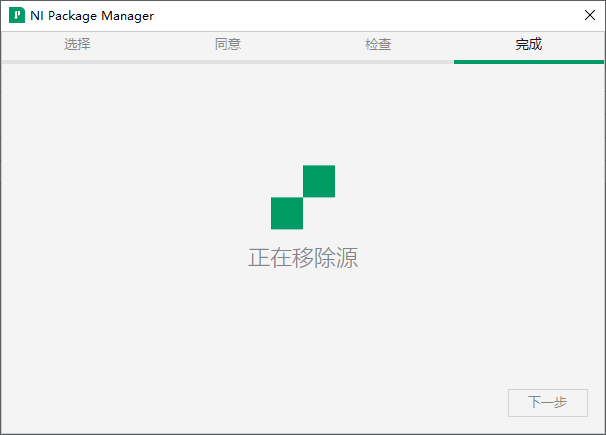Click the gray progress segment under 同意
This screenshot has height=435, width=606.
point(228,62)
